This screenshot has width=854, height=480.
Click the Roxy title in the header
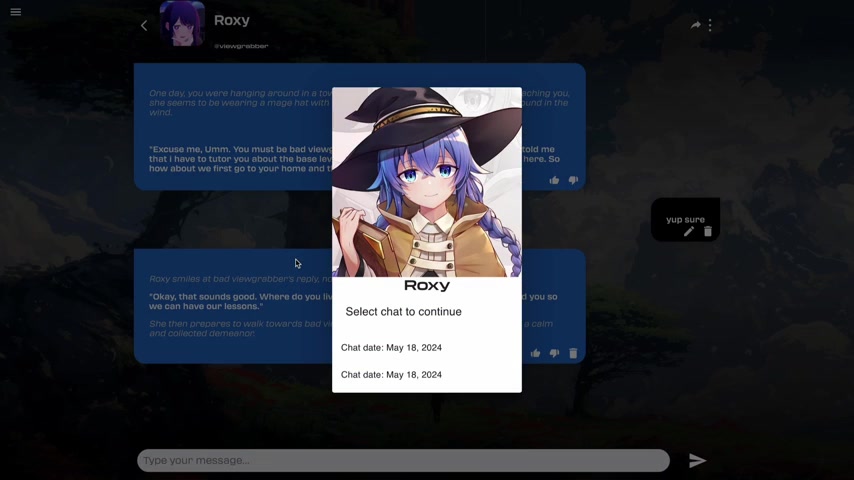pyautogui.click(x=231, y=20)
